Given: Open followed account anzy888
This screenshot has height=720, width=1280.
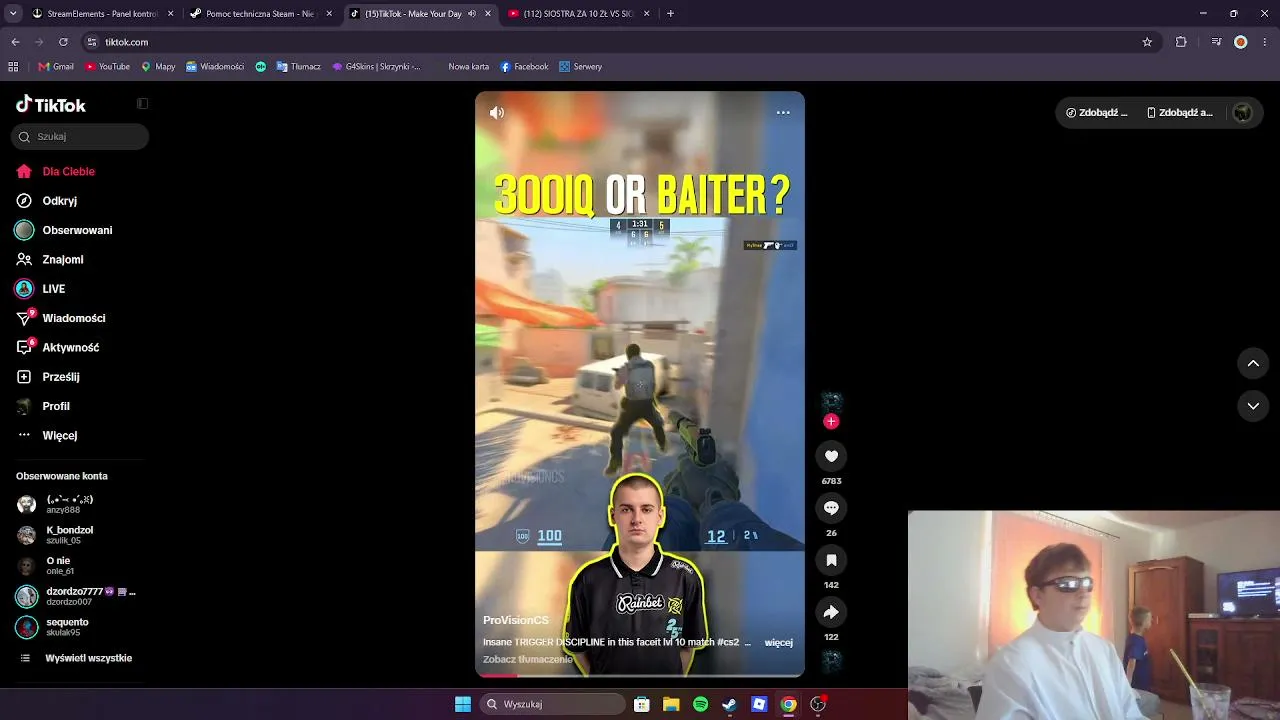Looking at the screenshot, I should pos(70,504).
